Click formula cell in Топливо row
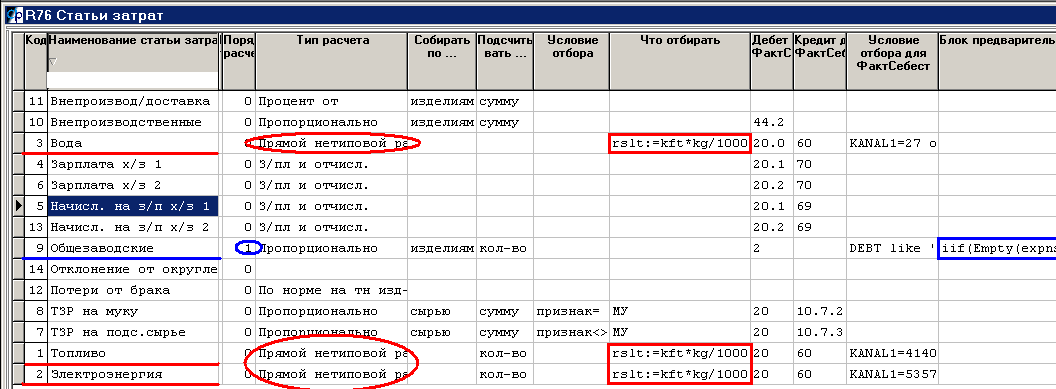Viewport: 1056px width, 389px height. 680,353
